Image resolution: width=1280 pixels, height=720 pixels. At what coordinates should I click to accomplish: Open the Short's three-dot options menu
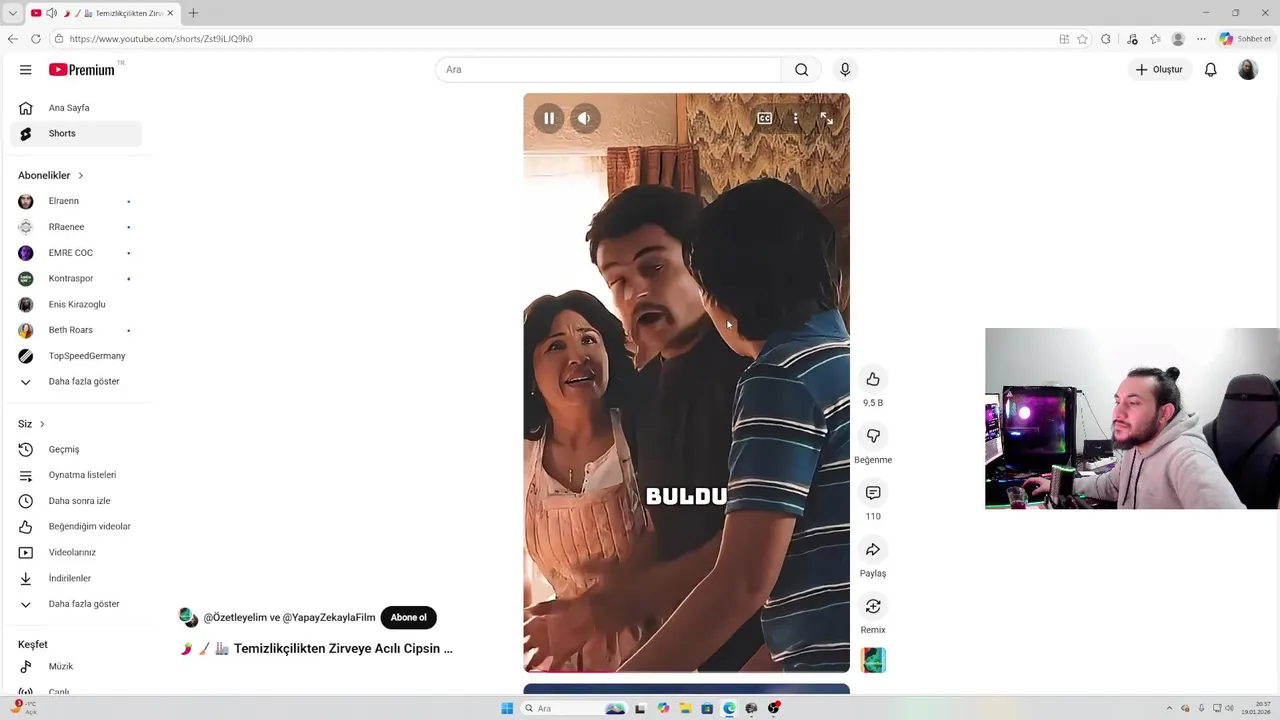click(796, 118)
